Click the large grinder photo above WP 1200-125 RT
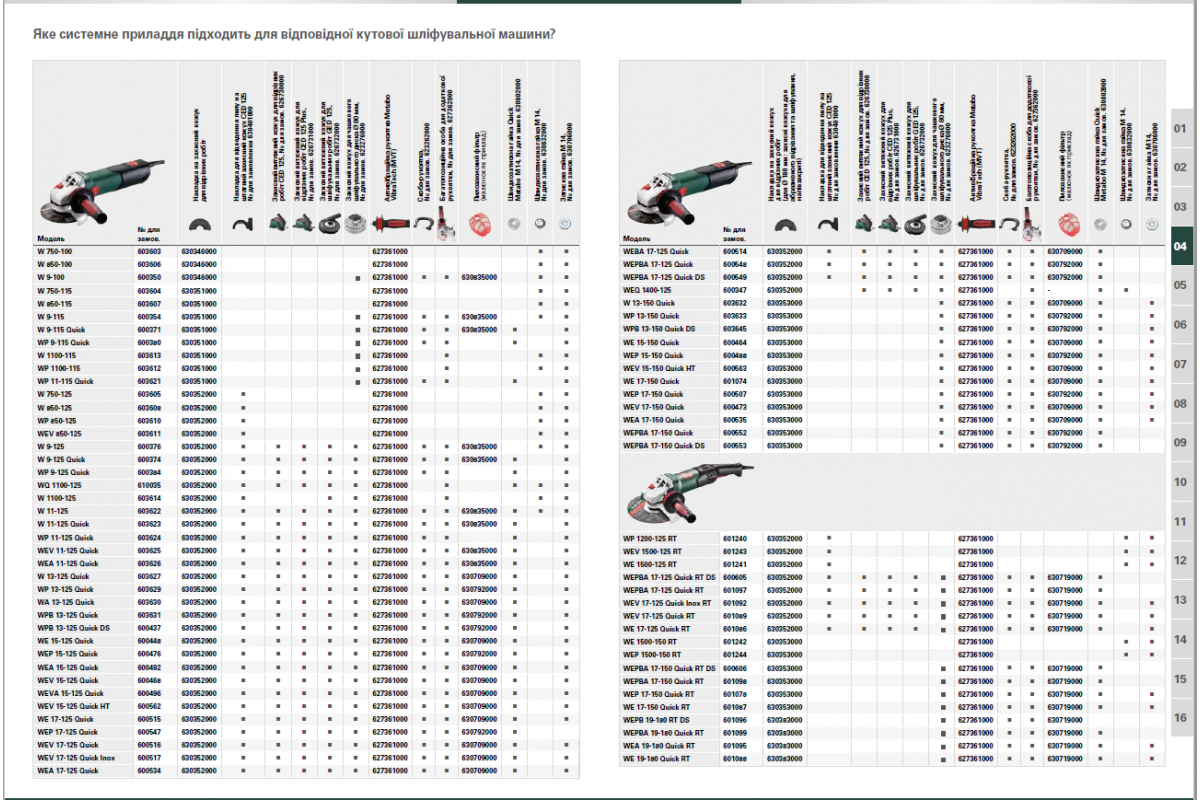This screenshot has height=800, width=1200. point(688,494)
